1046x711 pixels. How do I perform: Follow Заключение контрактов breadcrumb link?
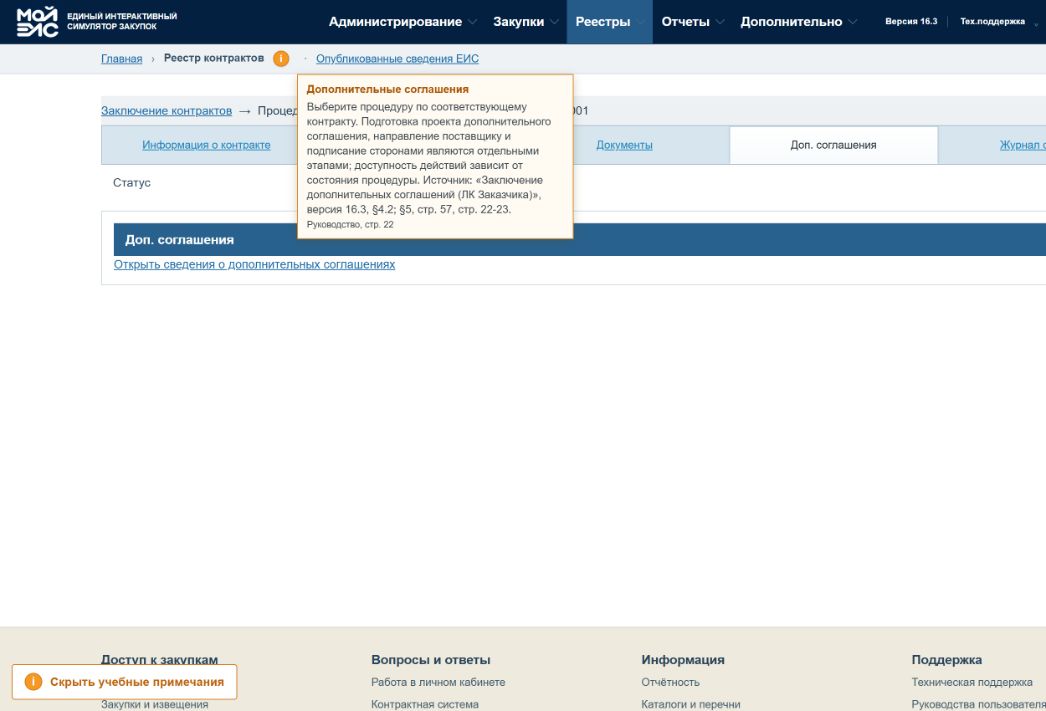pyautogui.click(x=166, y=111)
